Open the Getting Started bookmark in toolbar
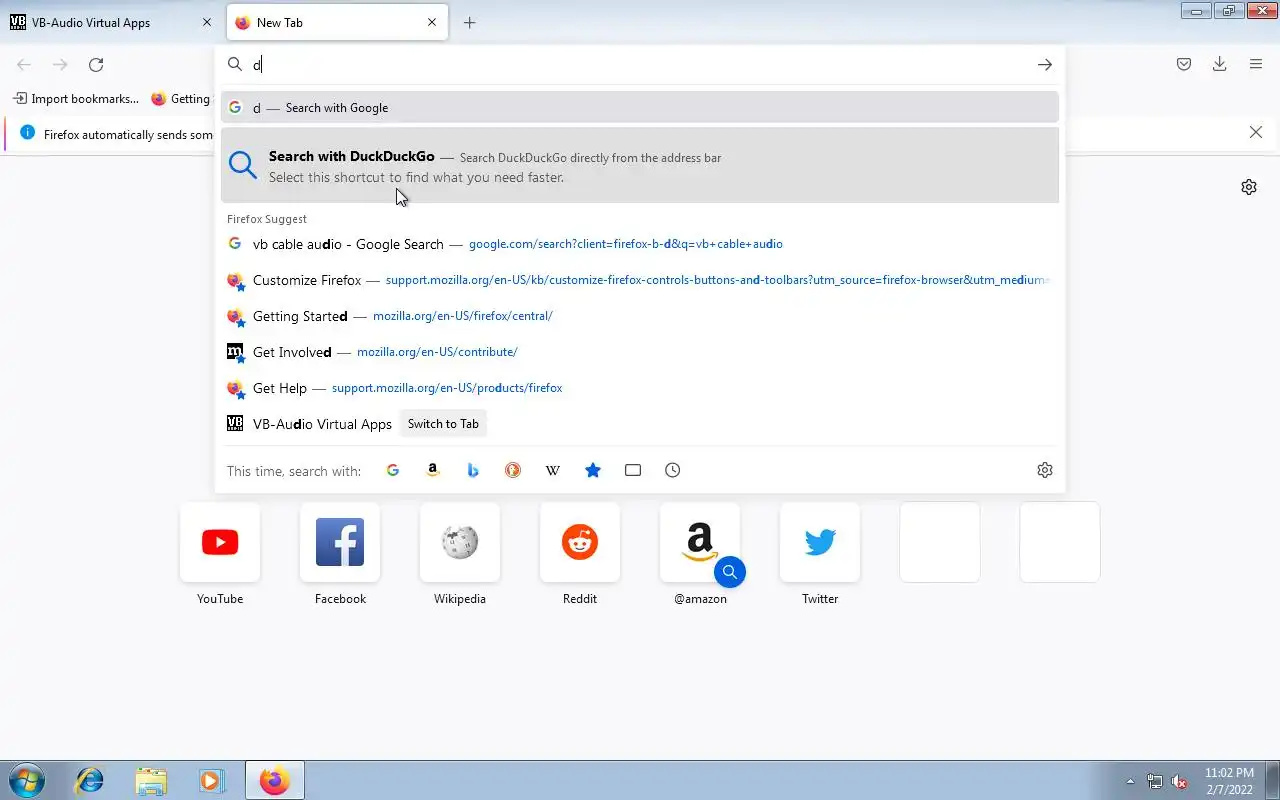 coord(182,99)
